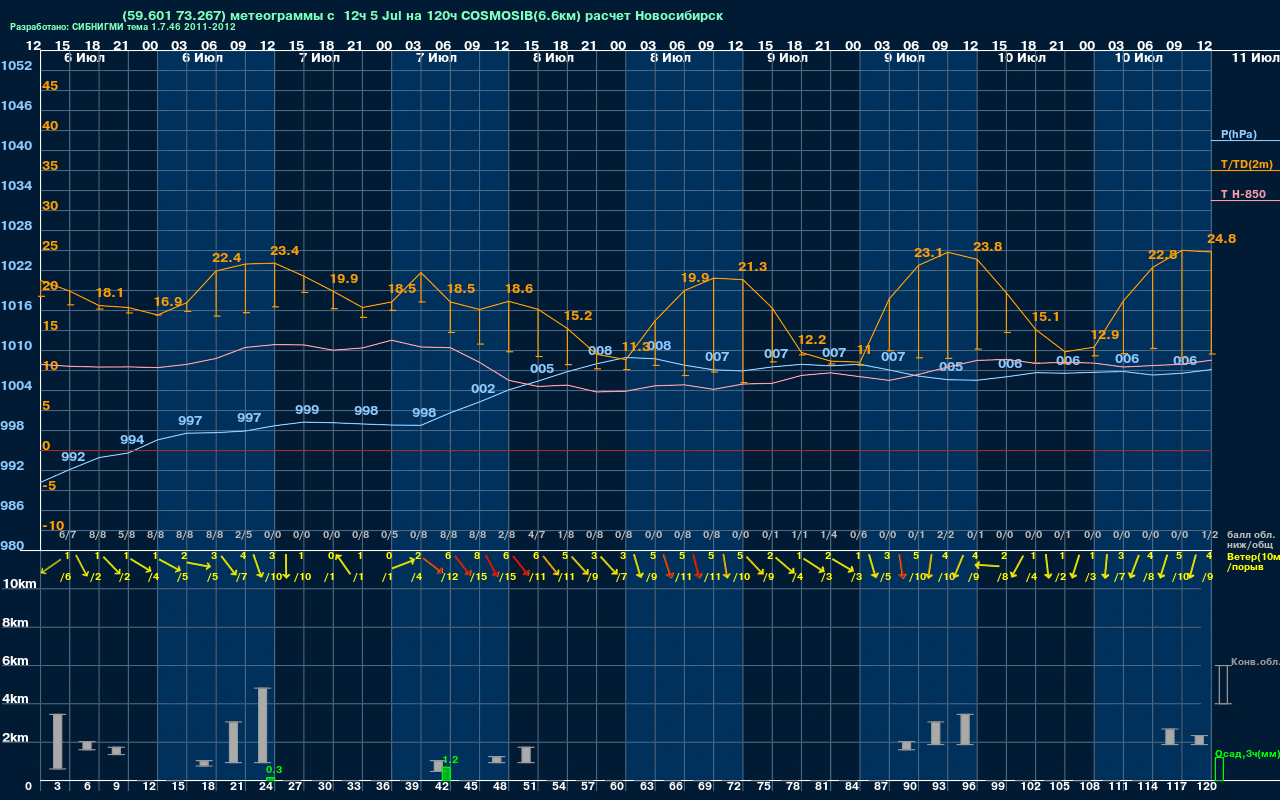Click the 18.1 temperature label
Image resolution: width=1280 pixels, height=800 pixels.
[110, 293]
